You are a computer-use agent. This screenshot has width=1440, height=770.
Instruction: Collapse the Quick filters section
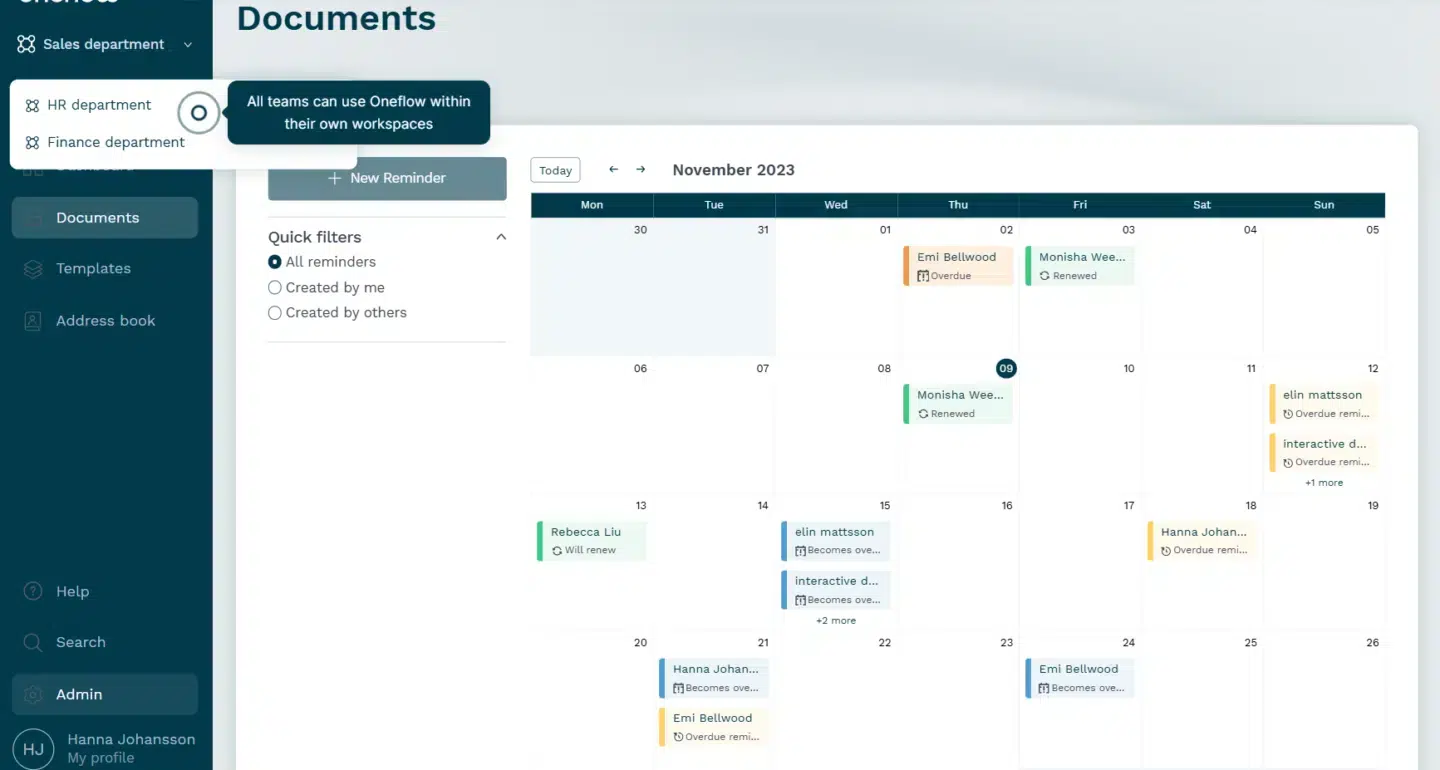[x=500, y=237]
